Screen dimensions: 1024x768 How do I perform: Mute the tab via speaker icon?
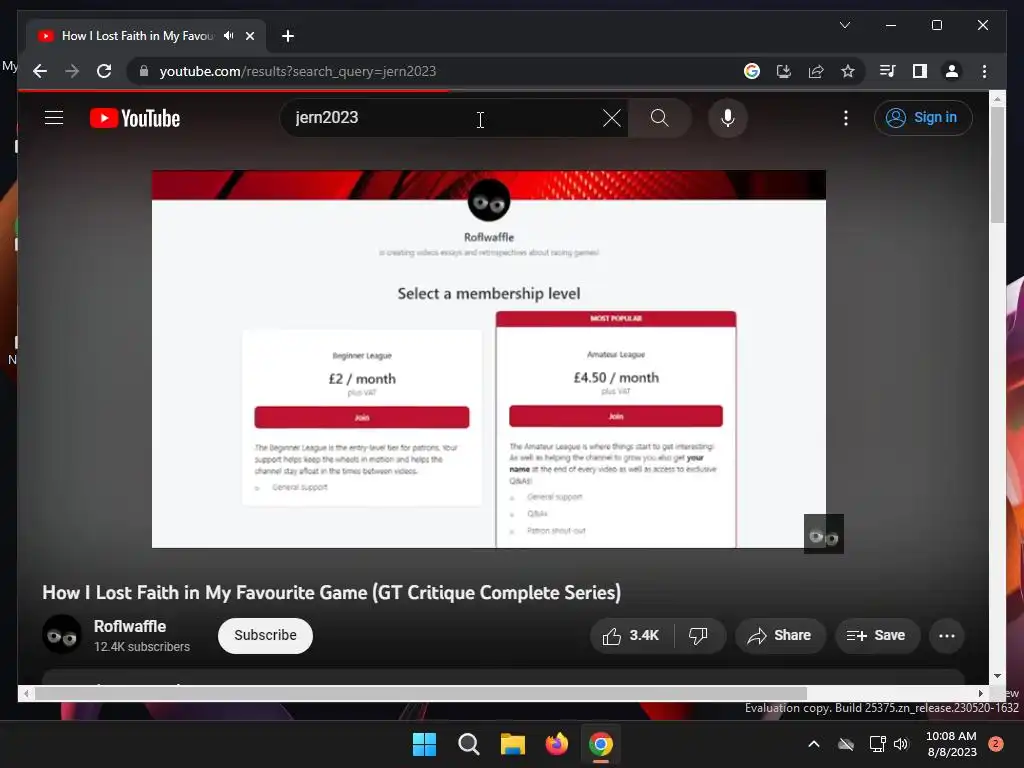coord(228,36)
